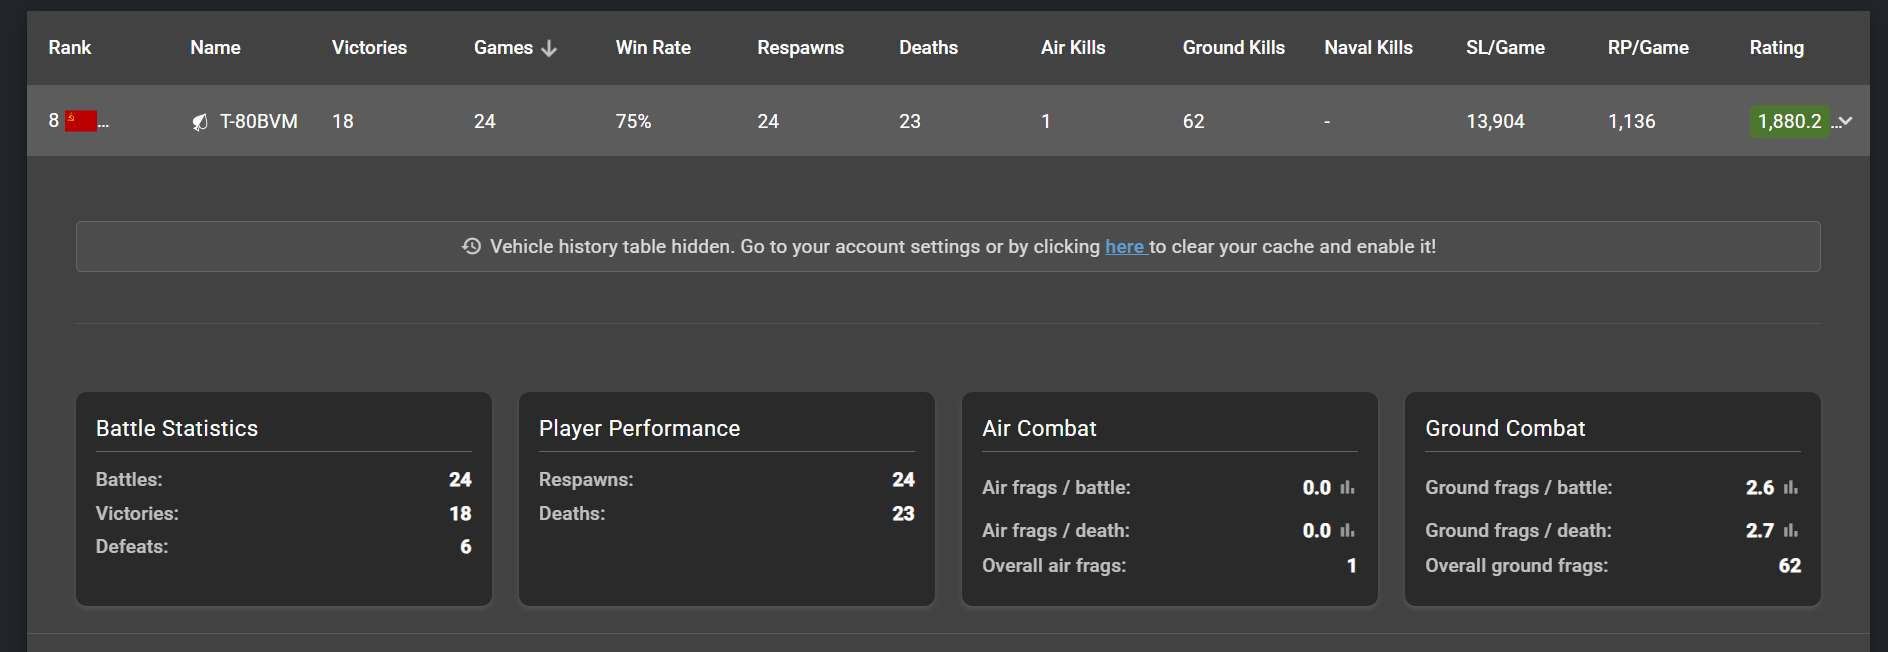Open chart icon for Ground frags / battle

[1790, 488]
